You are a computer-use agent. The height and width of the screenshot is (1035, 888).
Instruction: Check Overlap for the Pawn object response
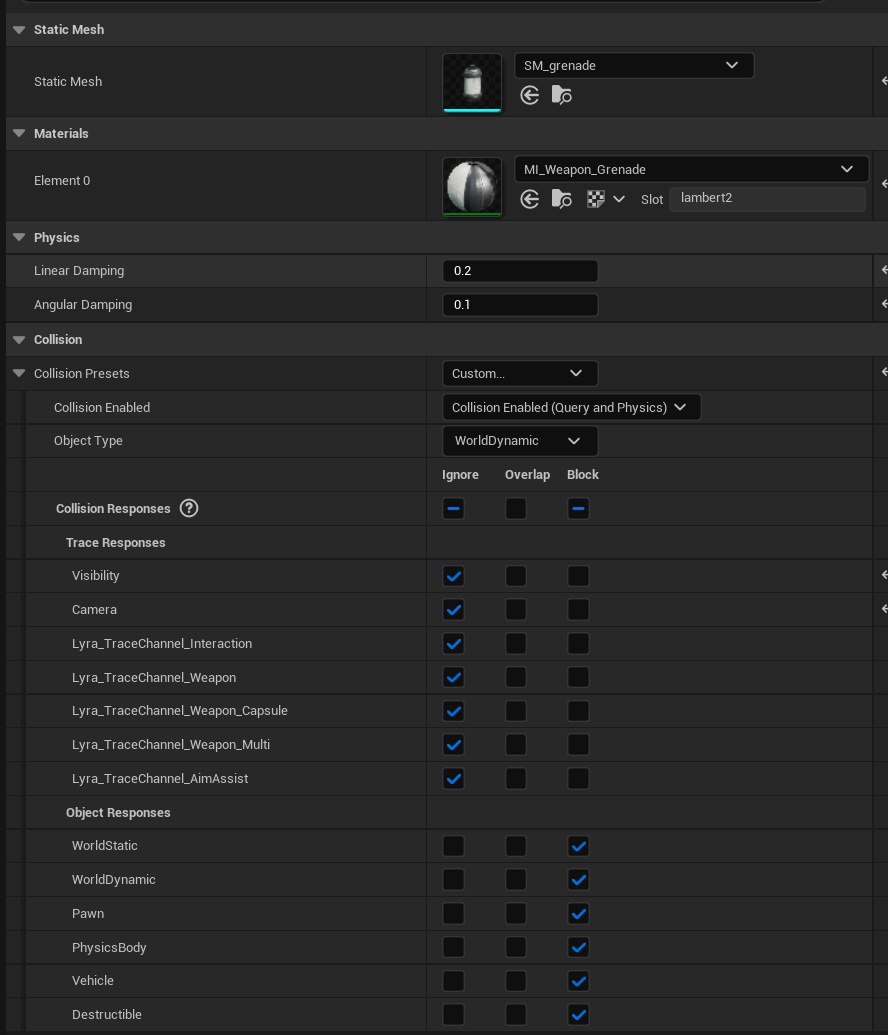pos(516,914)
